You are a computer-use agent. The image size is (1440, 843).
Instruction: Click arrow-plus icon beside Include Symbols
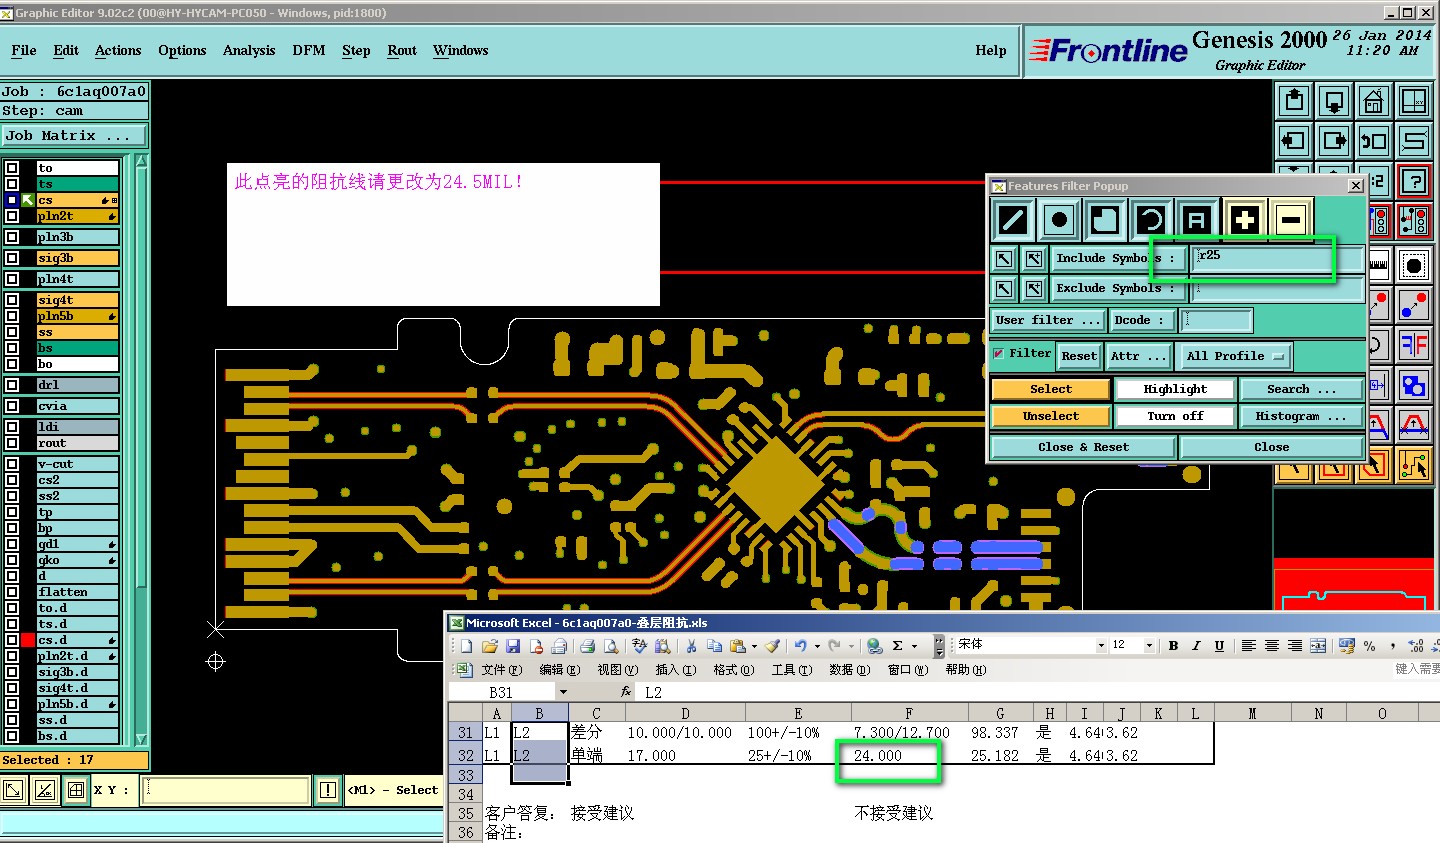(x=1034, y=259)
